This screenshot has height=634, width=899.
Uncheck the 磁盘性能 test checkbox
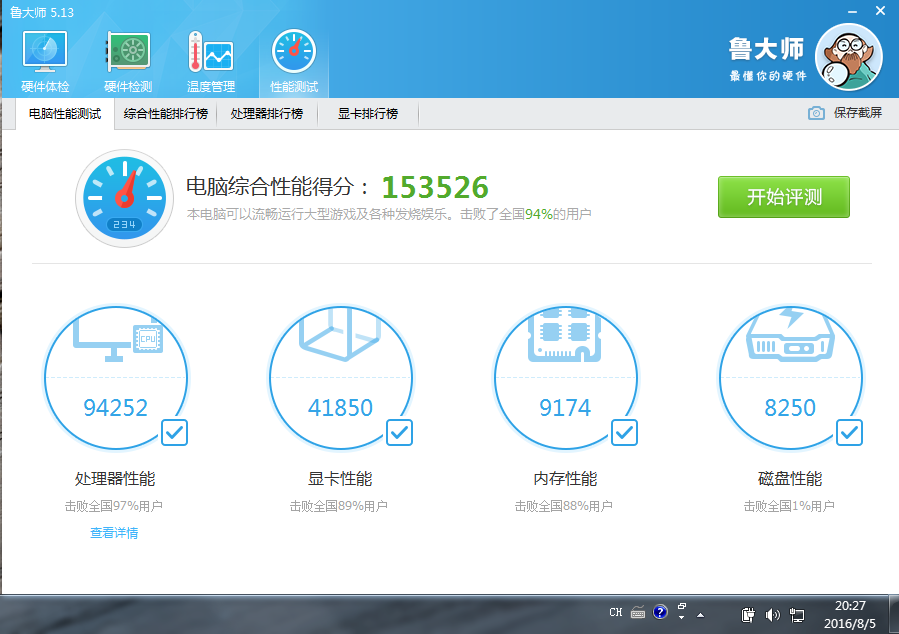click(x=849, y=432)
